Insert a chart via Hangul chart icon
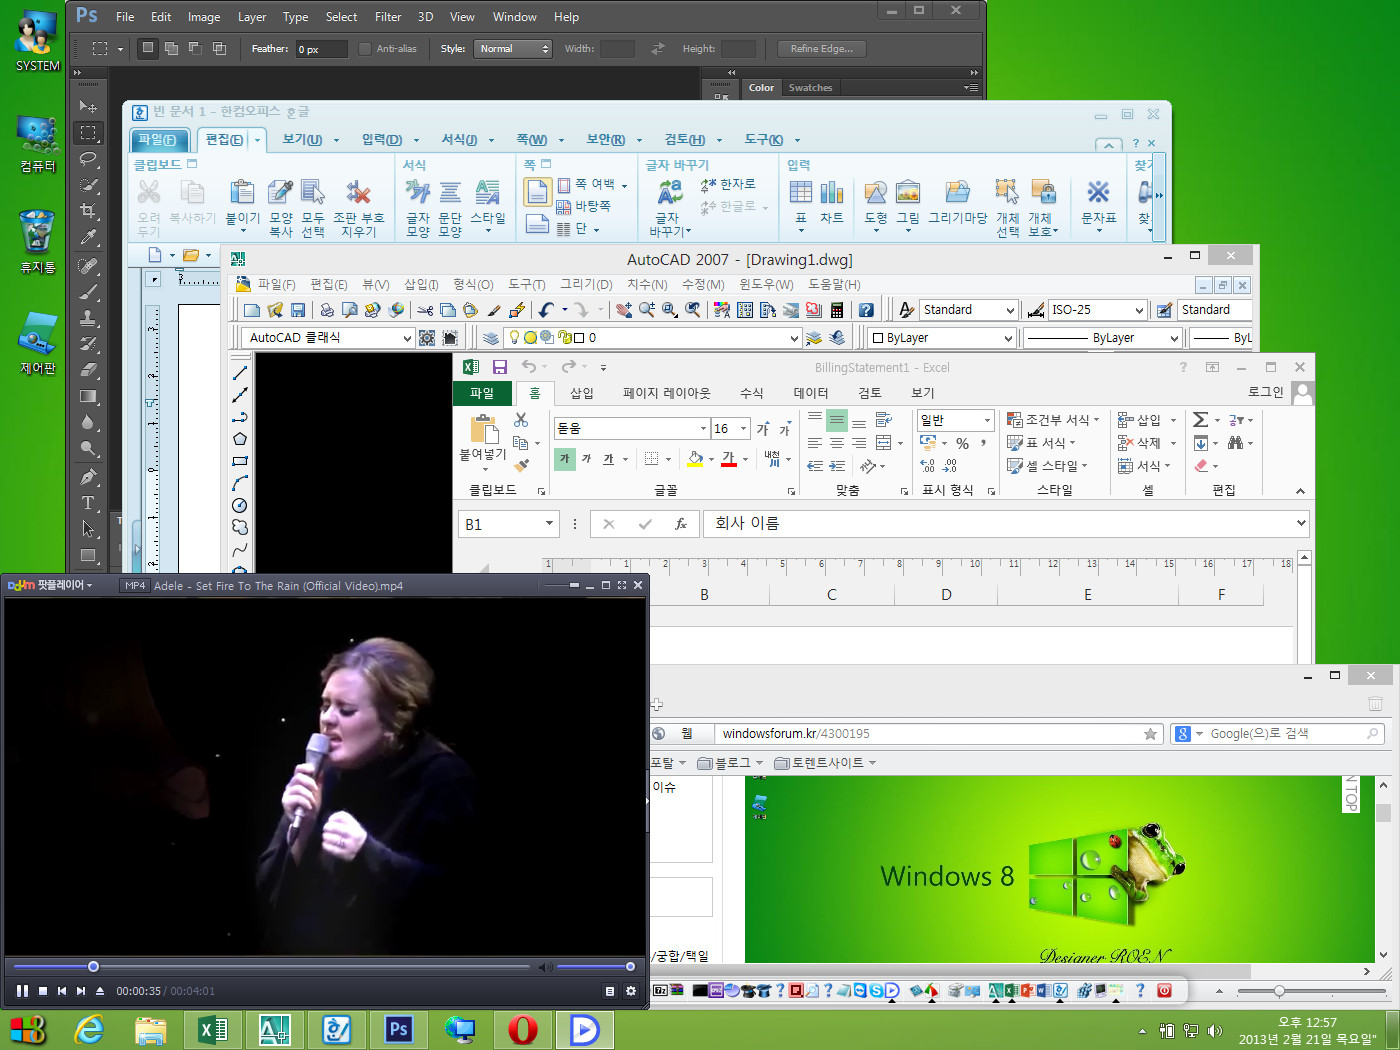1400x1050 pixels. [832, 192]
